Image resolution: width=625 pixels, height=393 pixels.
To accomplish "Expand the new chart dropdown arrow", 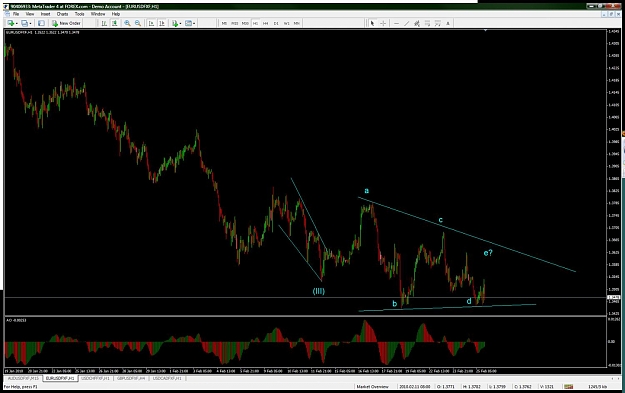I will (17, 24).
